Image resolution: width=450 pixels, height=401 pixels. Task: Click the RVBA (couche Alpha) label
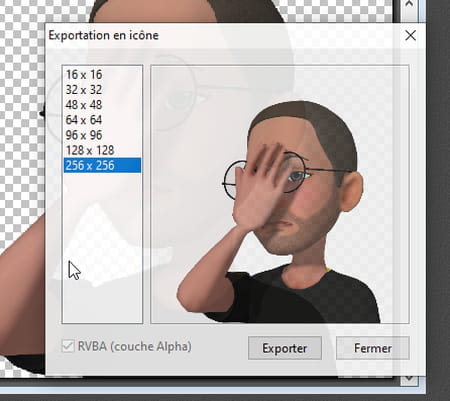[x=134, y=346]
